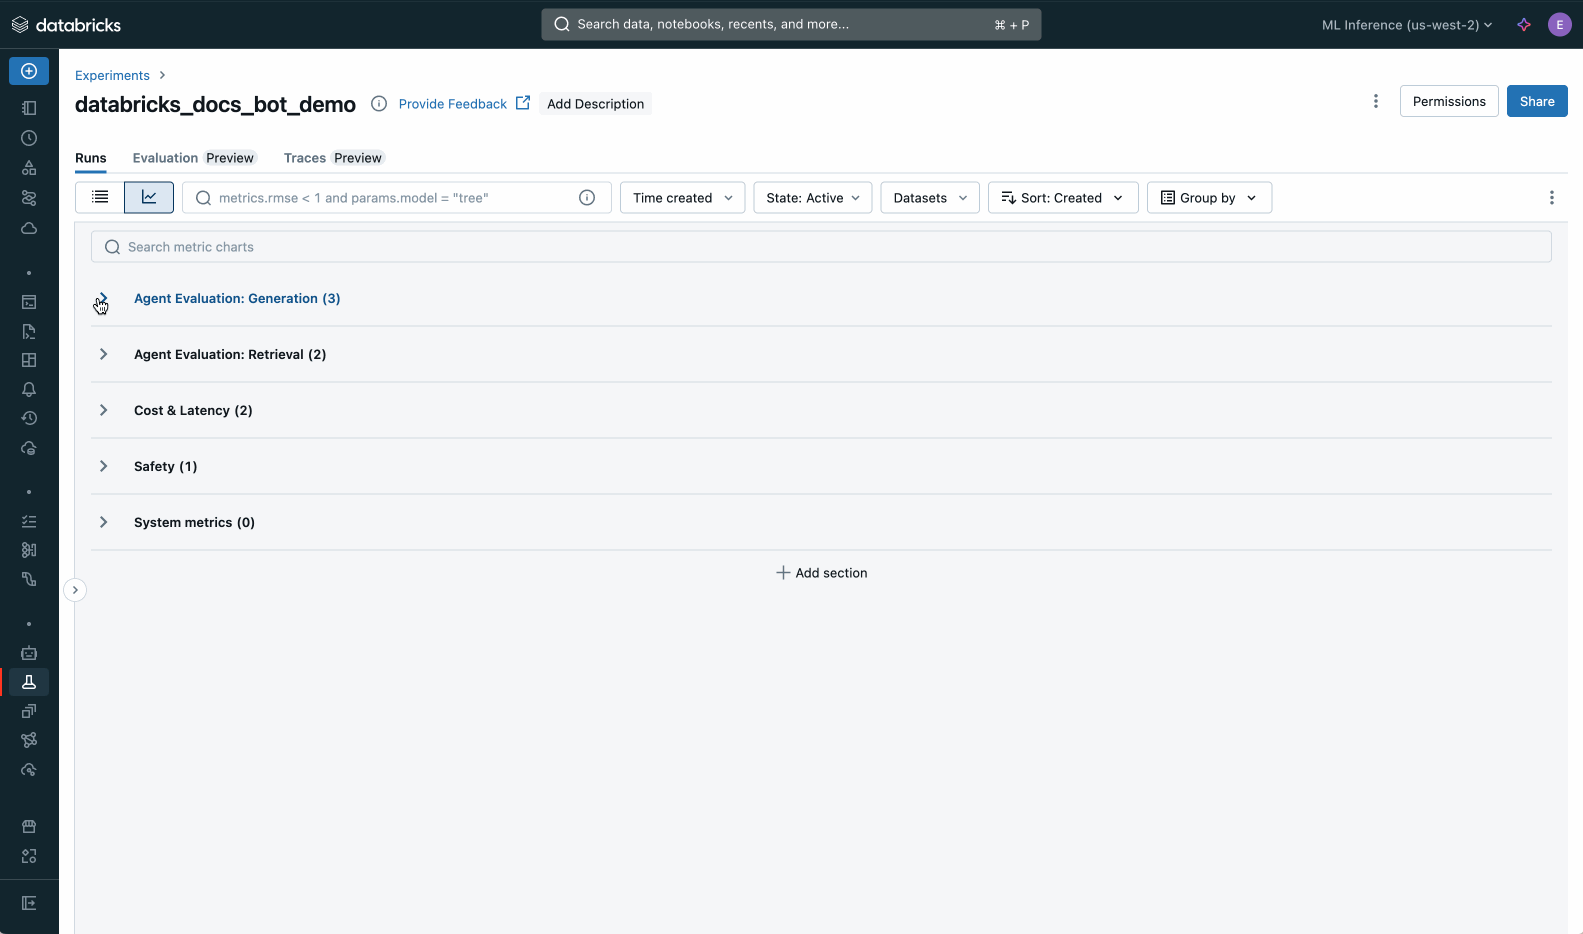The height and width of the screenshot is (934, 1583).
Task: Open Recents clock icon in sidebar
Action: tap(29, 138)
